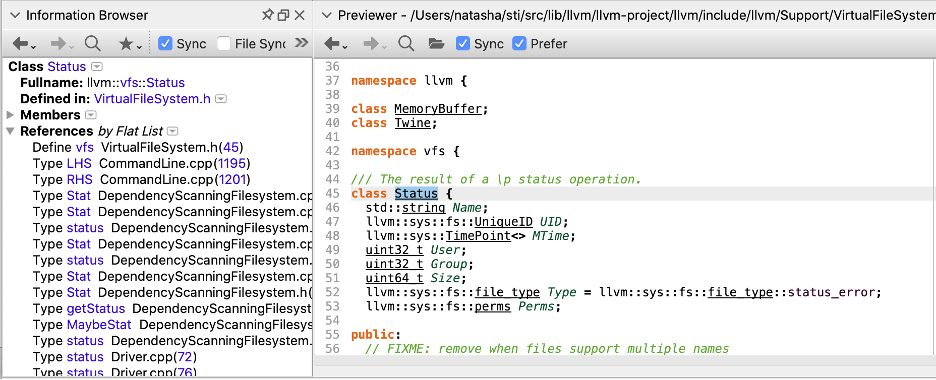Click MemoryBuffer in code line 39
Viewport: 936px width, 380px height.
click(x=438, y=109)
